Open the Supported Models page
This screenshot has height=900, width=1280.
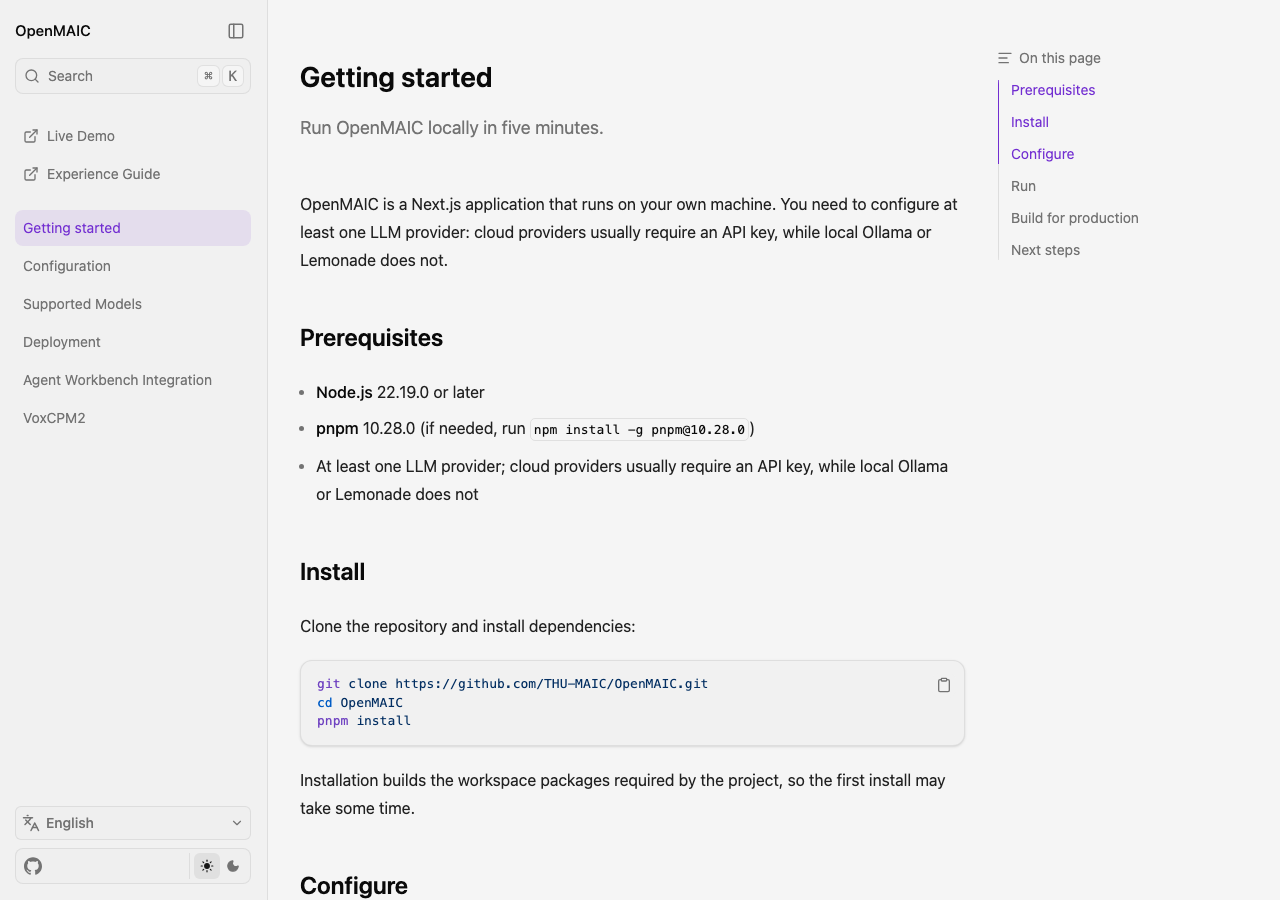[133, 304]
